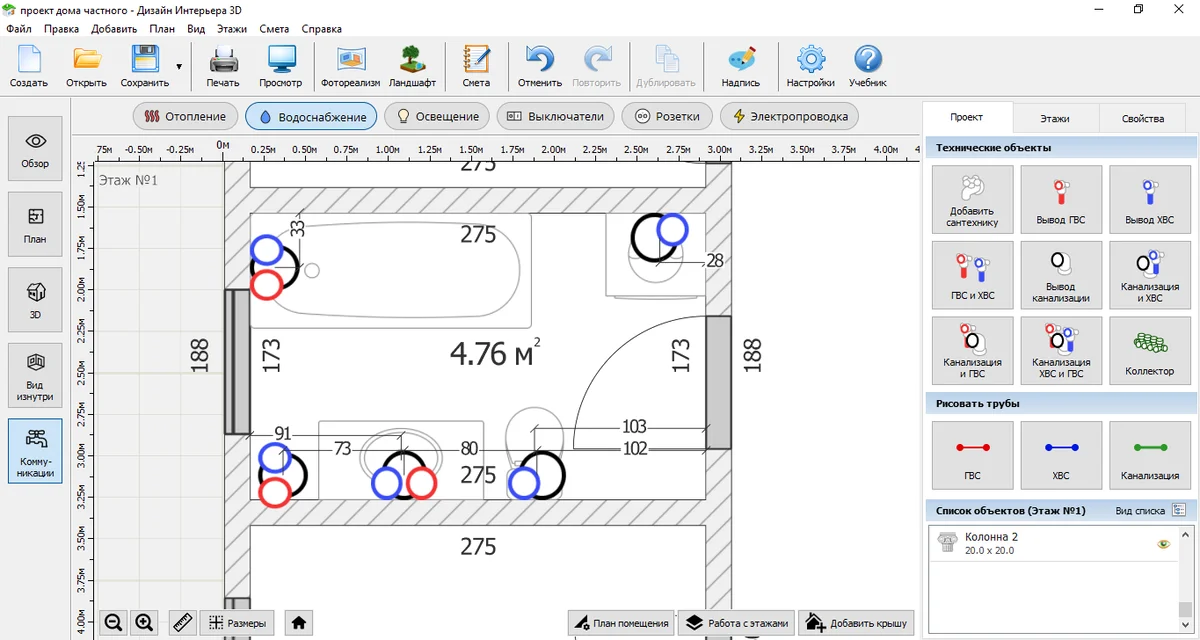Screen dimensions: 1200x640
Task: Click the red hot water point near bathtub
Action: tap(266, 286)
